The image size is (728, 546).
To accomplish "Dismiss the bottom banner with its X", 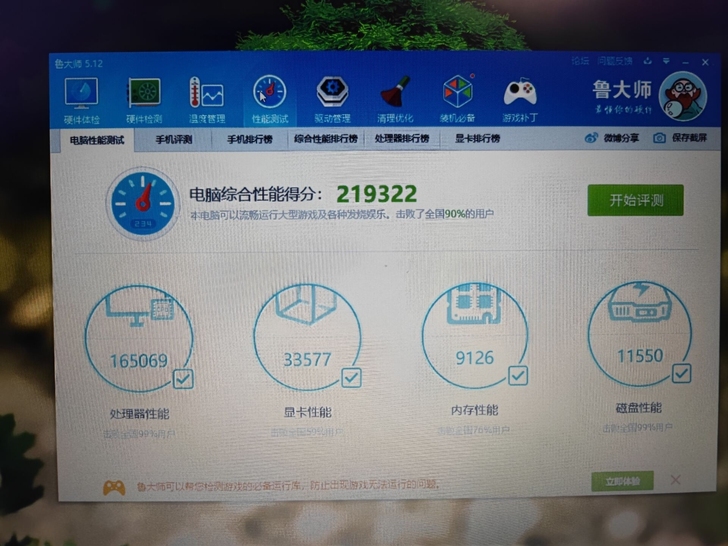I will pyautogui.click(x=676, y=480).
